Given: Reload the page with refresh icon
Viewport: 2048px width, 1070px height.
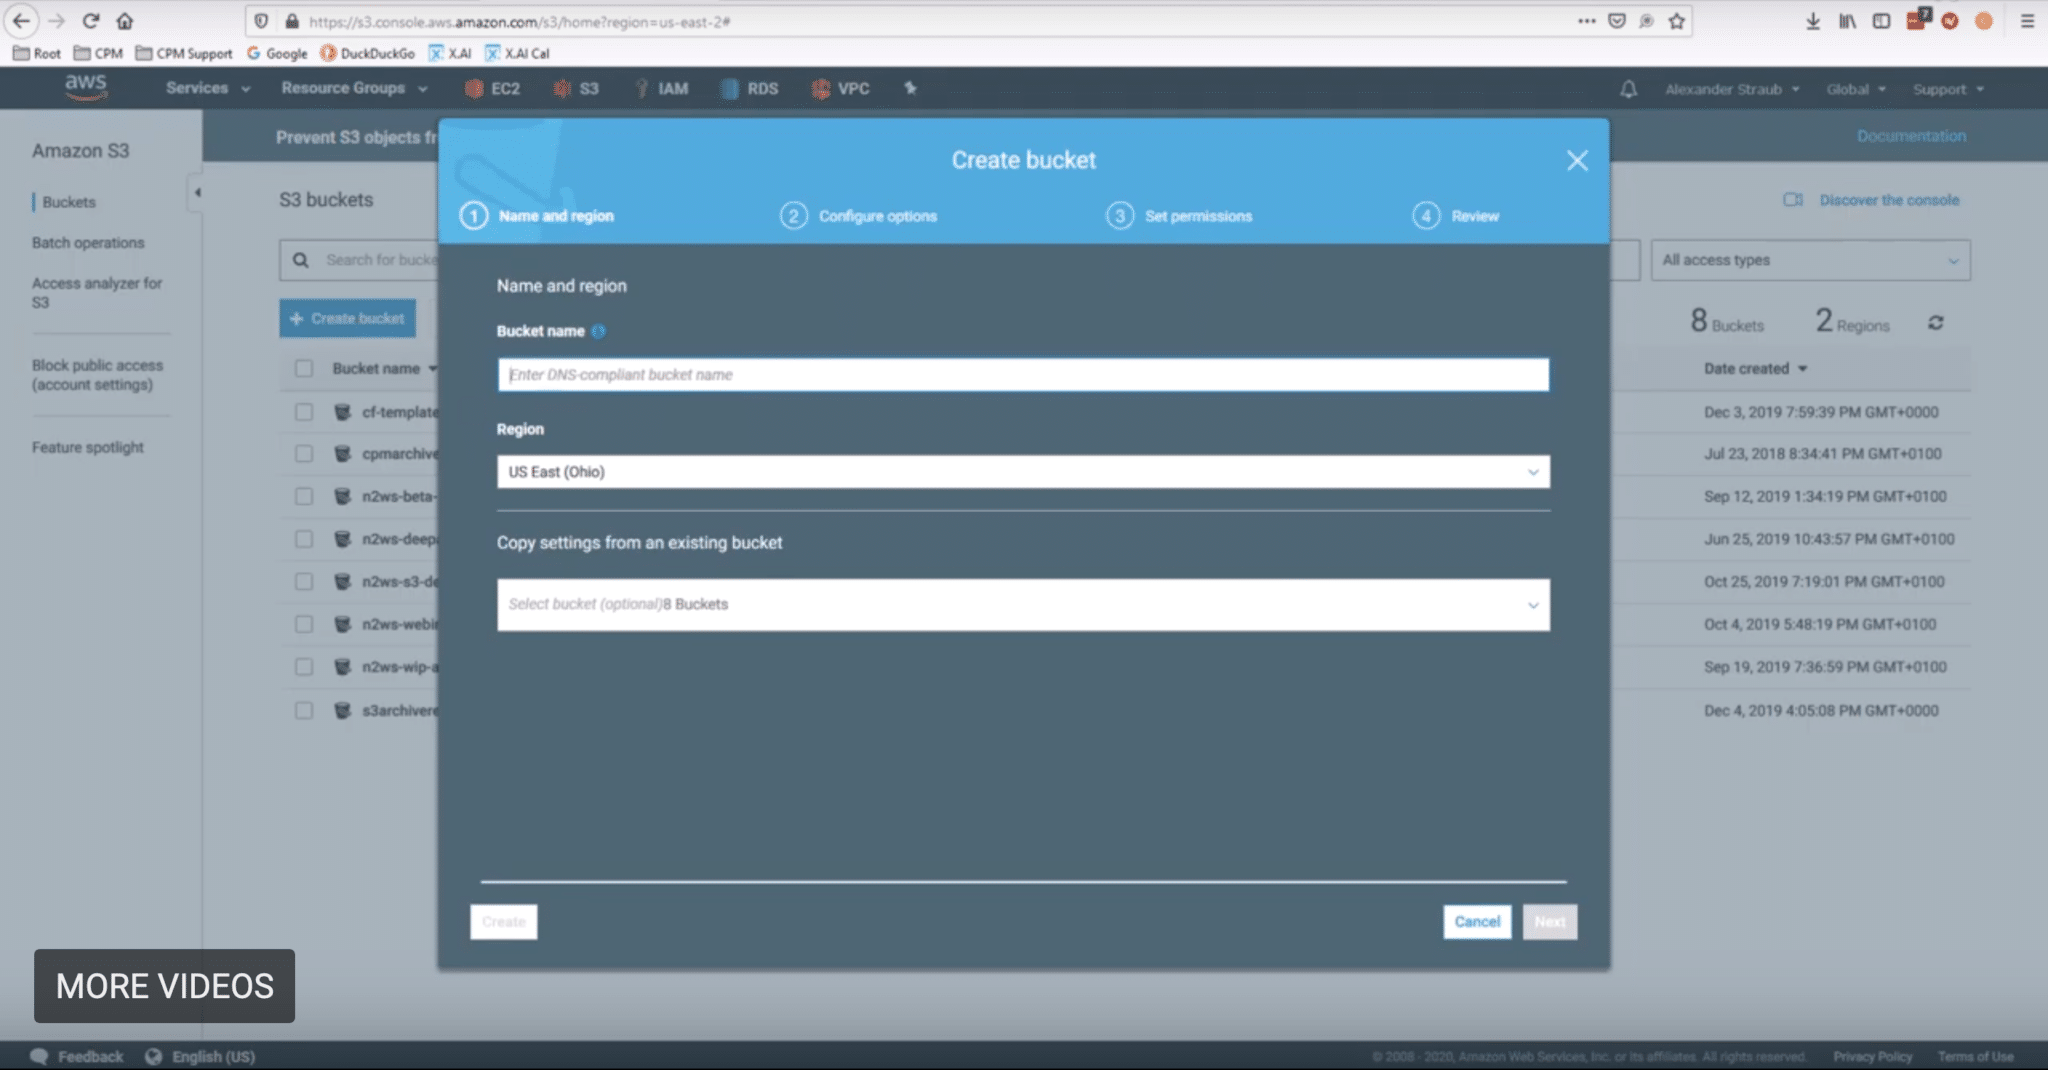Looking at the screenshot, I should [x=91, y=21].
